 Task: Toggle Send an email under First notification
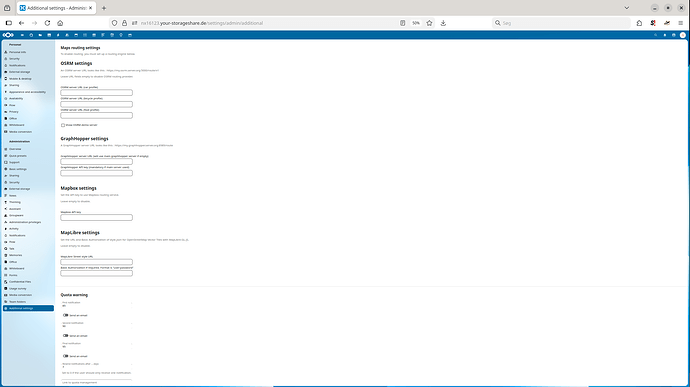pyautogui.click(x=66, y=315)
